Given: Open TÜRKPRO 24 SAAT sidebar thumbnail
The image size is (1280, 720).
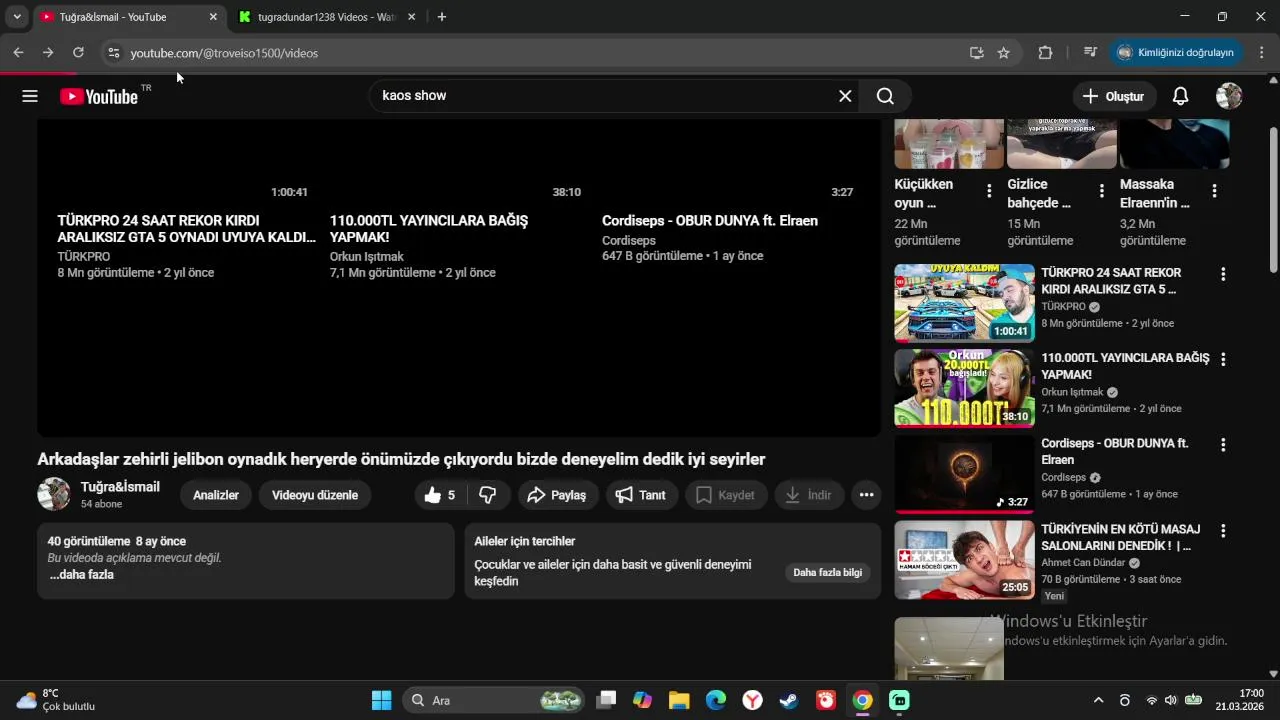Looking at the screenshot, I should (964, 303).
